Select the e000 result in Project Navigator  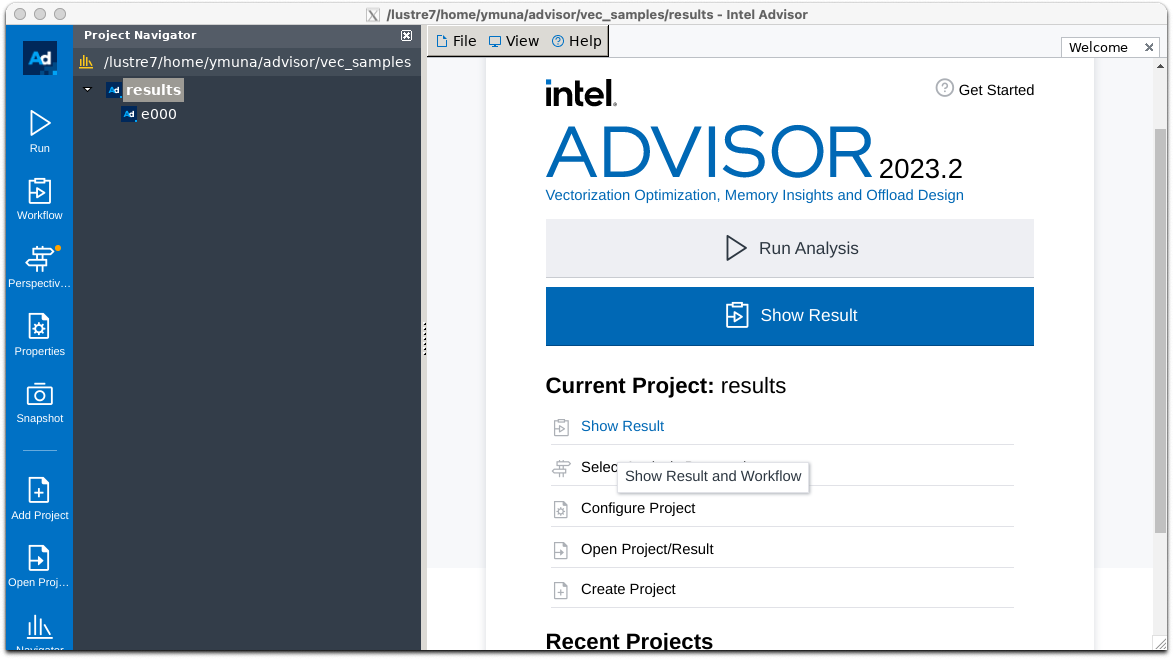[x=159, y=113]
